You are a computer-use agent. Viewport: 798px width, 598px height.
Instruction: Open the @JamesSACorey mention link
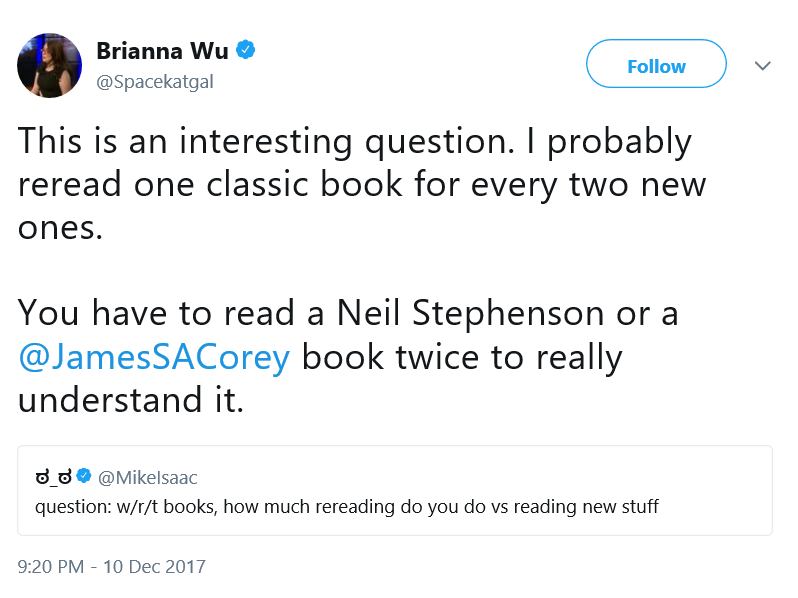(154, 357)
